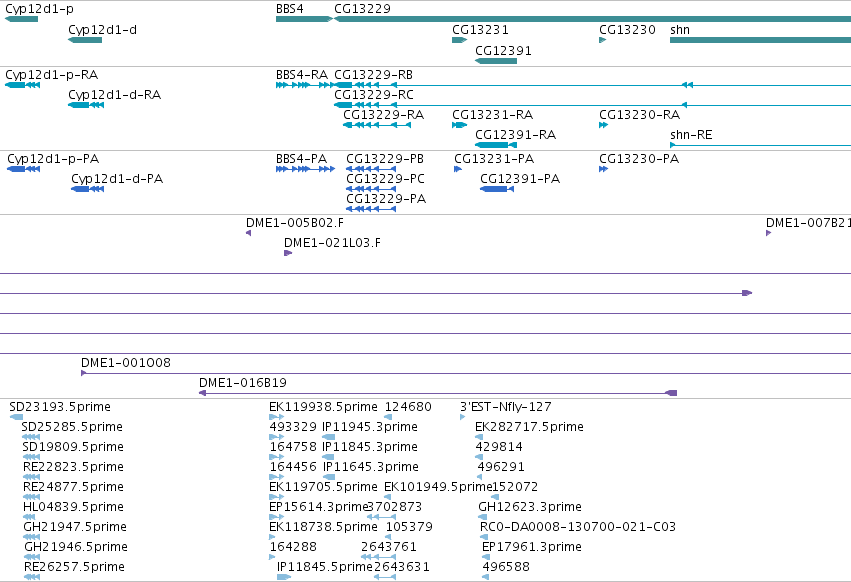Click the RC0-DA0008-130700-021-C03 EST label
The image size is (851, 582).
coord(577,527)
